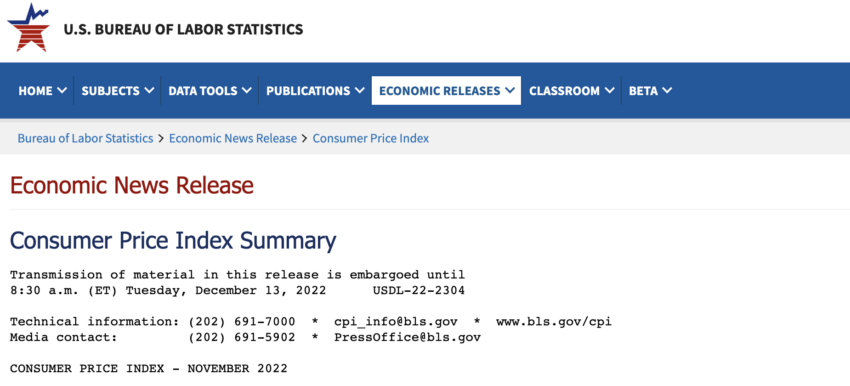
Task: Expand the DATA TOOLS chevron arrow
Action: coord(247,91)
